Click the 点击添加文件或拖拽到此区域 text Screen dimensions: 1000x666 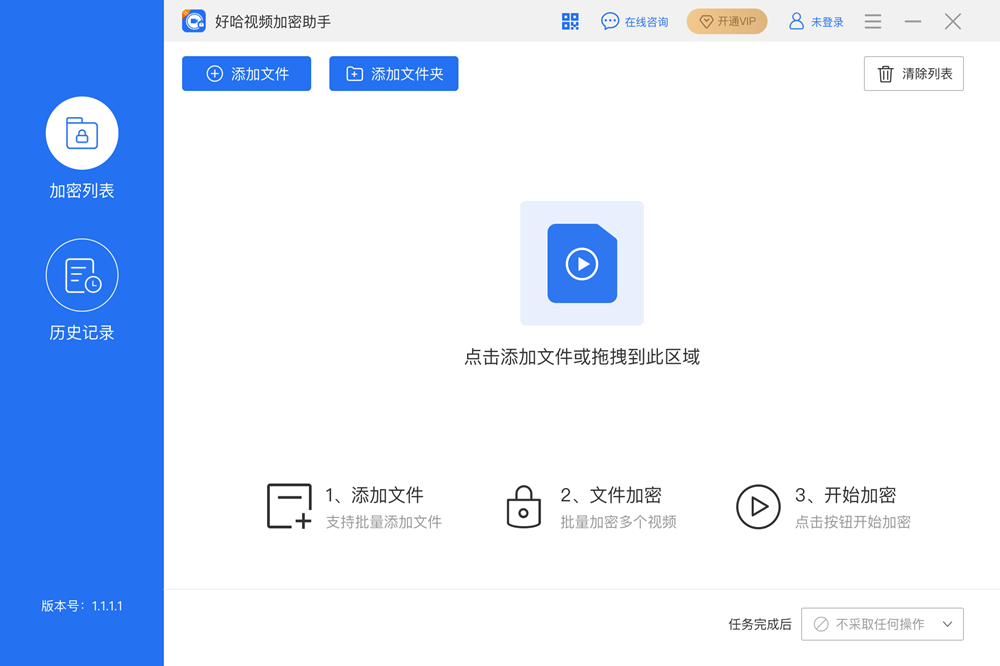(x=582, y=357)
